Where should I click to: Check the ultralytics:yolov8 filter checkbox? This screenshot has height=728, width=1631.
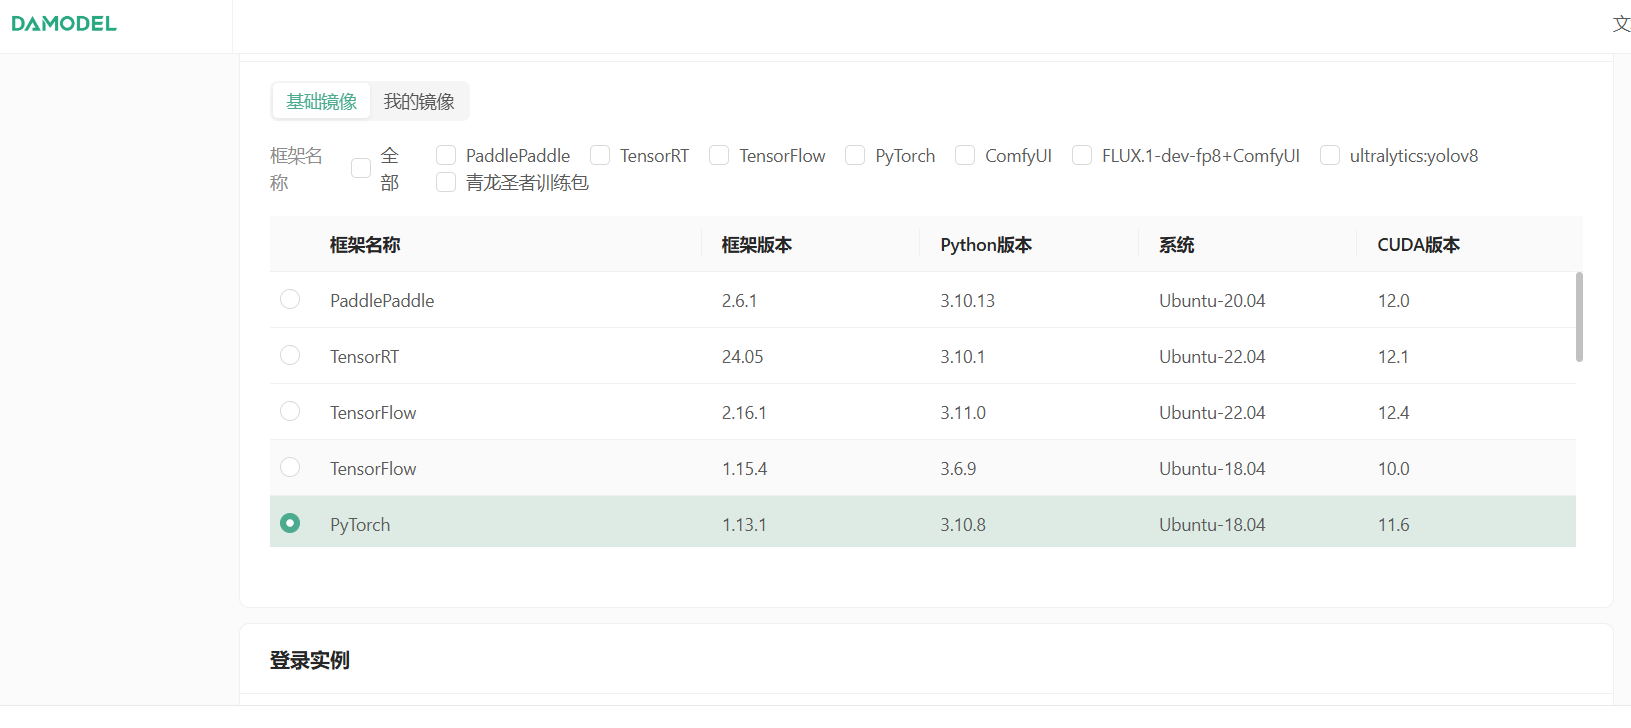pyautogui.click(x=1330, y=155)
